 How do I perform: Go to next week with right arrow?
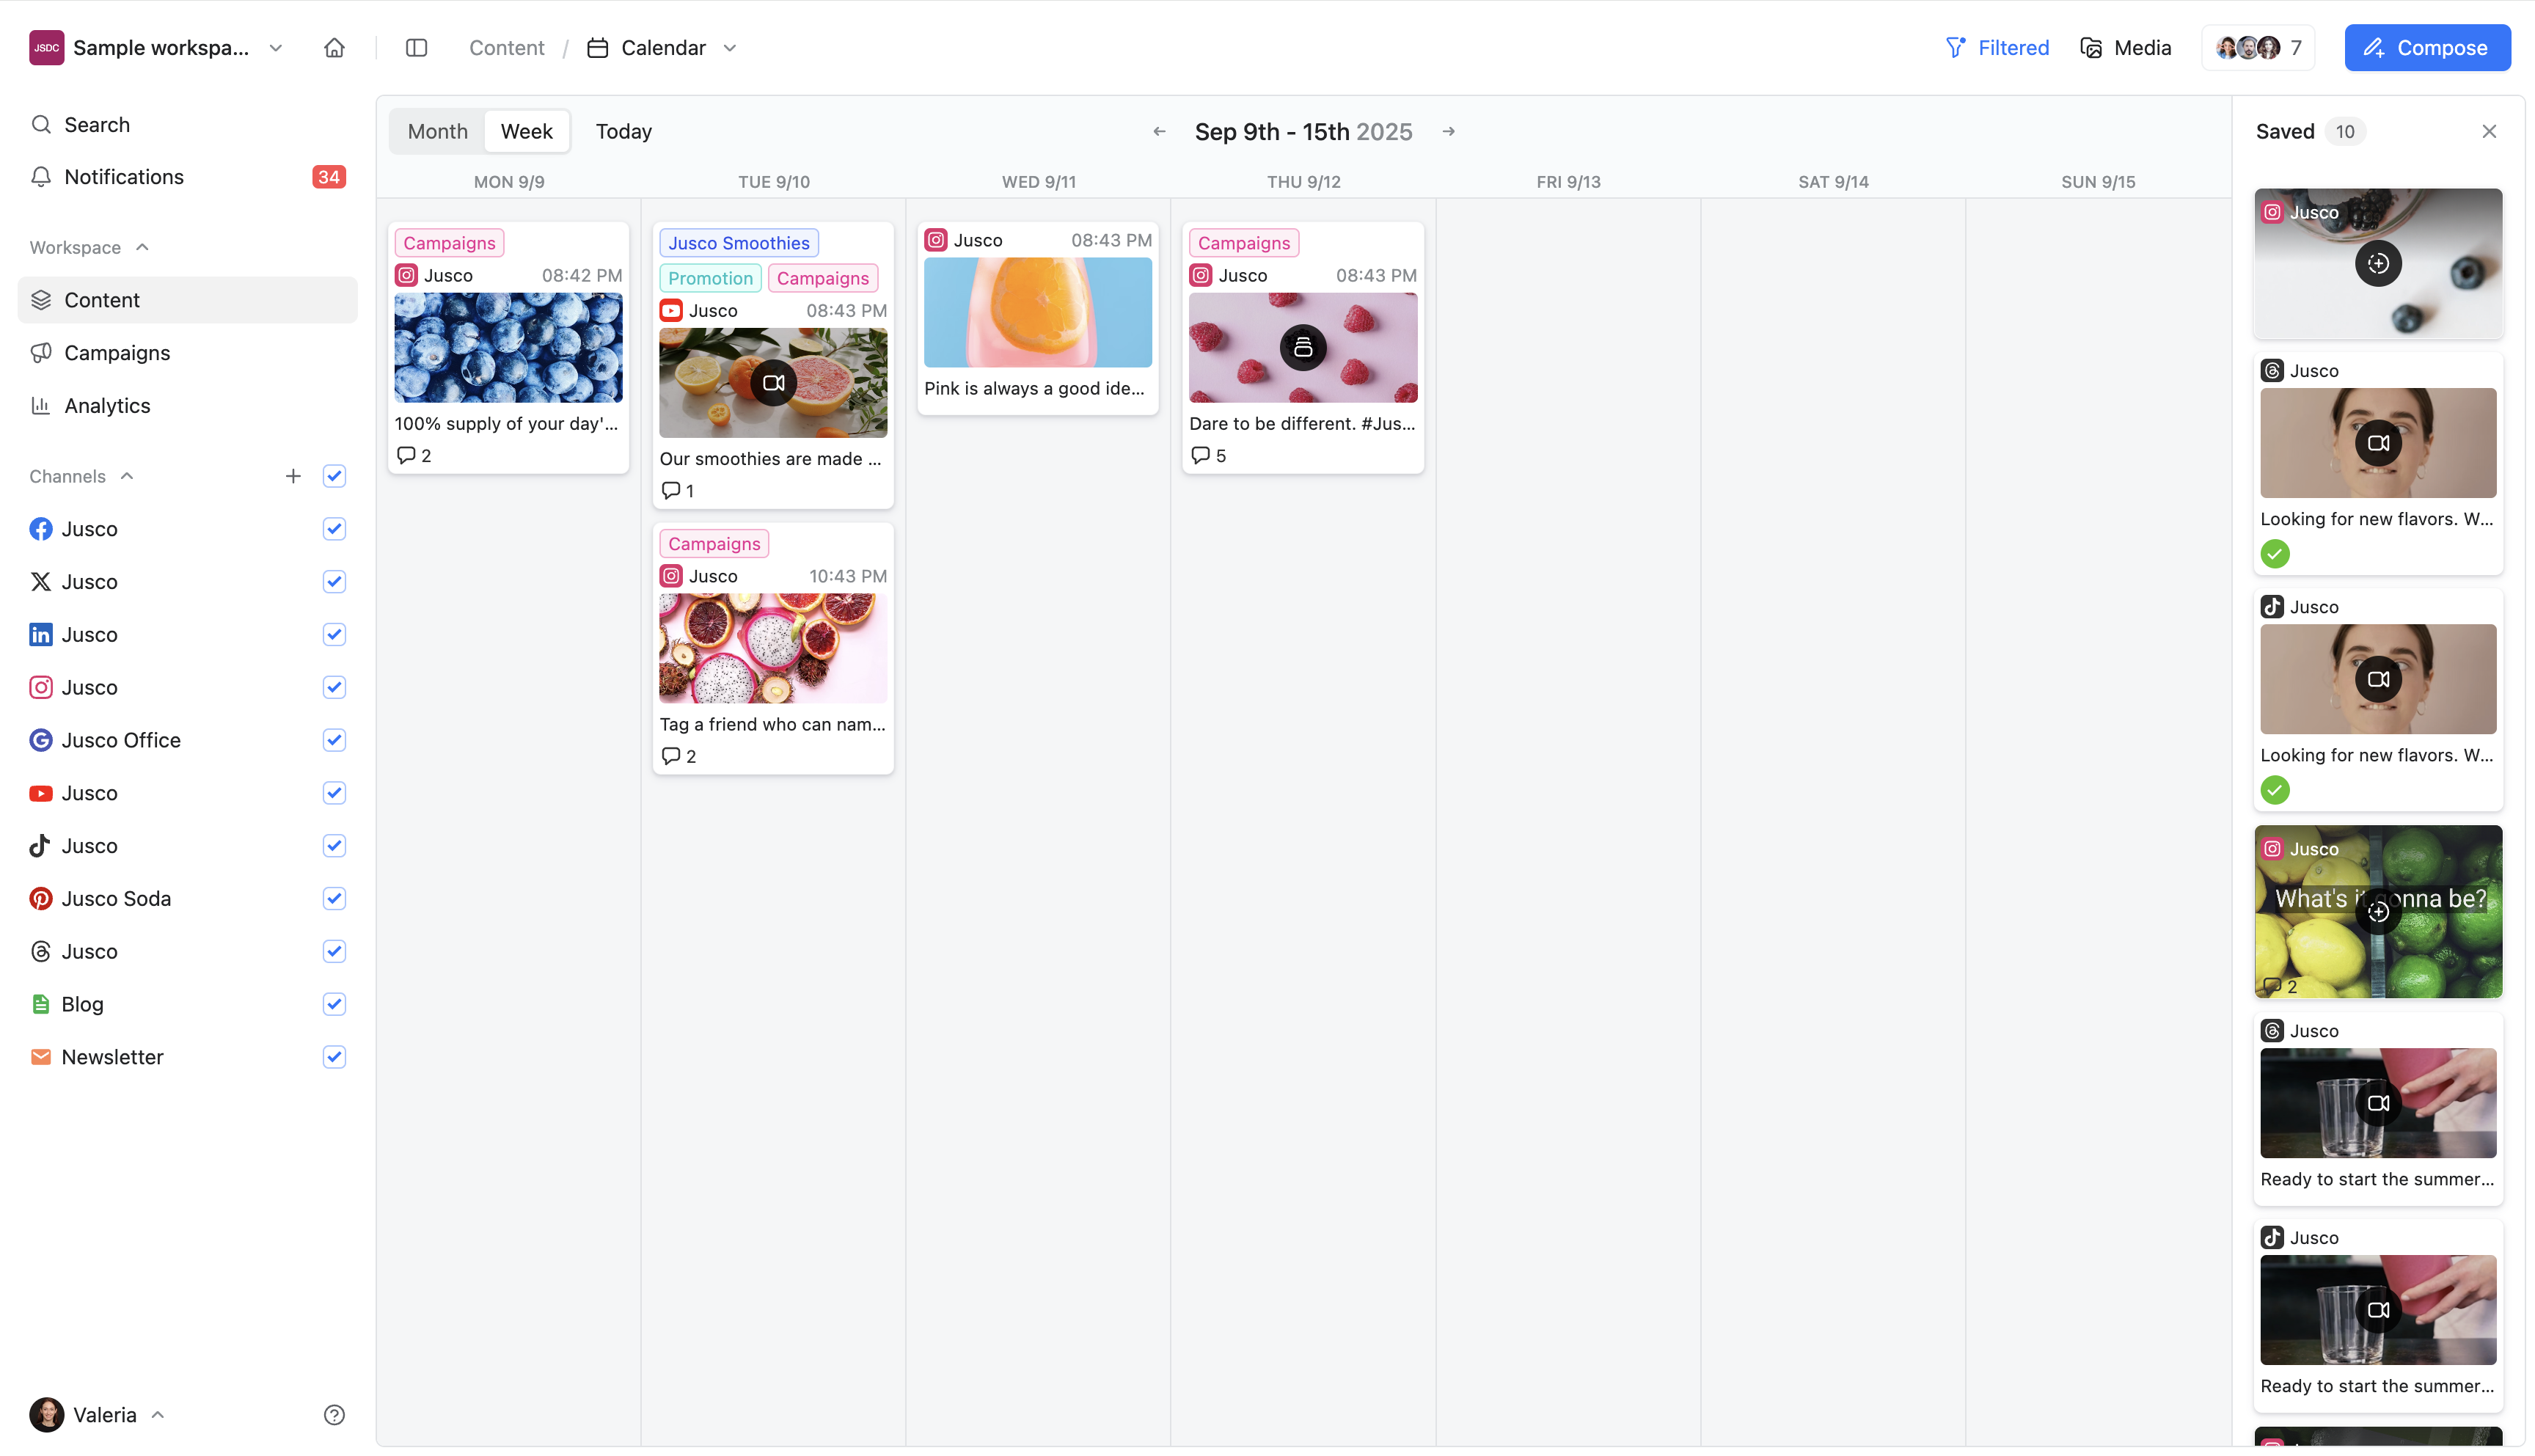pyautogui.click(x=1448, y=131)
